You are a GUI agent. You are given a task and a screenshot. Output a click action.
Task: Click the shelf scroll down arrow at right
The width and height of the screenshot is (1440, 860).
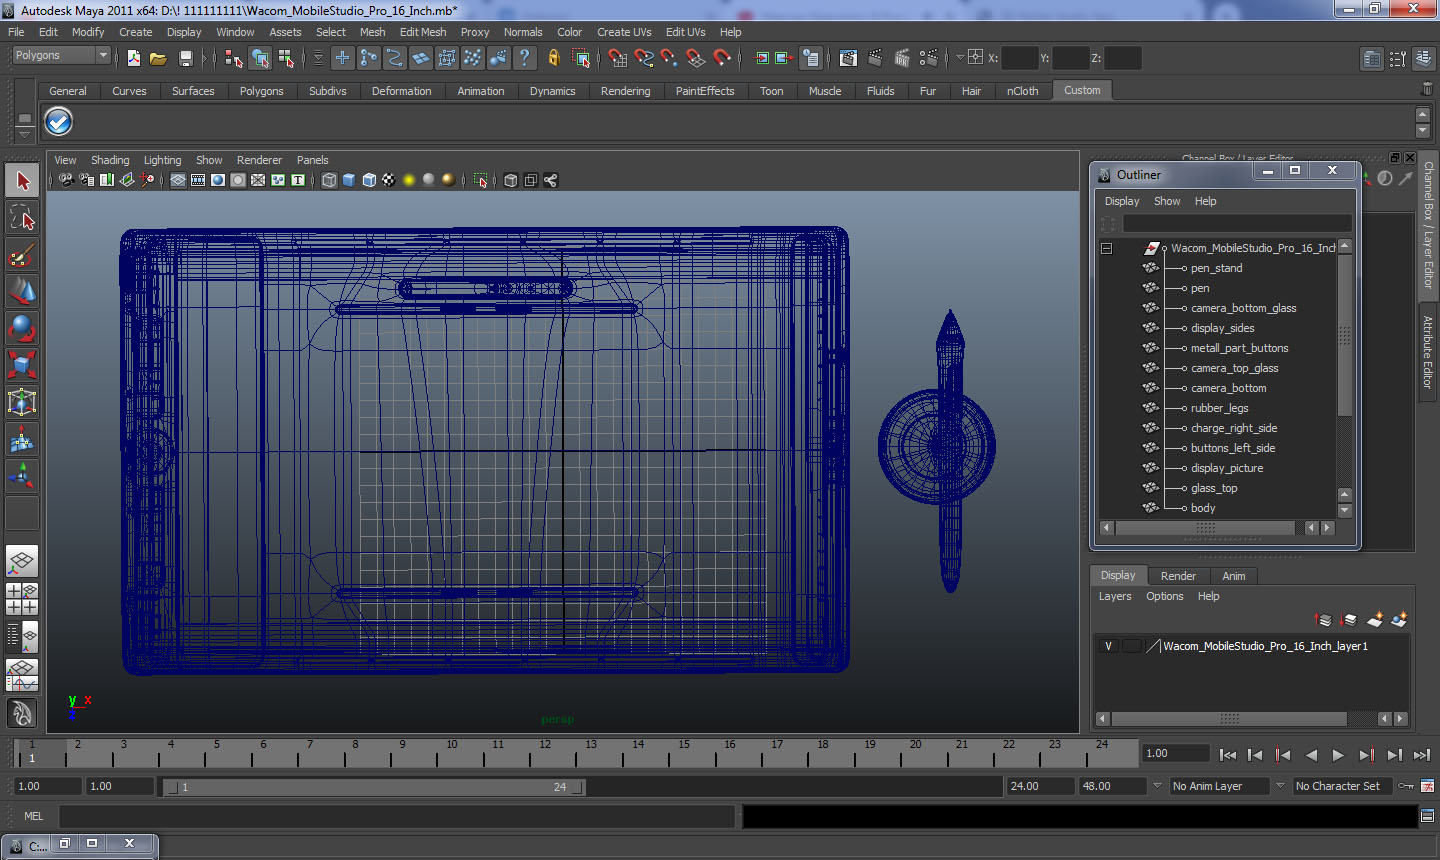coord(1422,132)
